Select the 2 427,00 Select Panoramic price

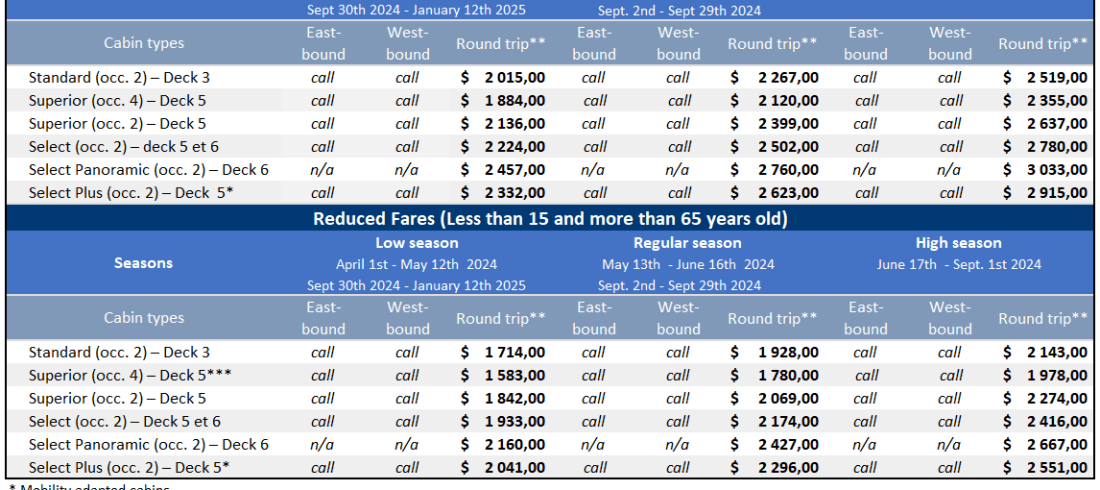(x=787, y=444)
